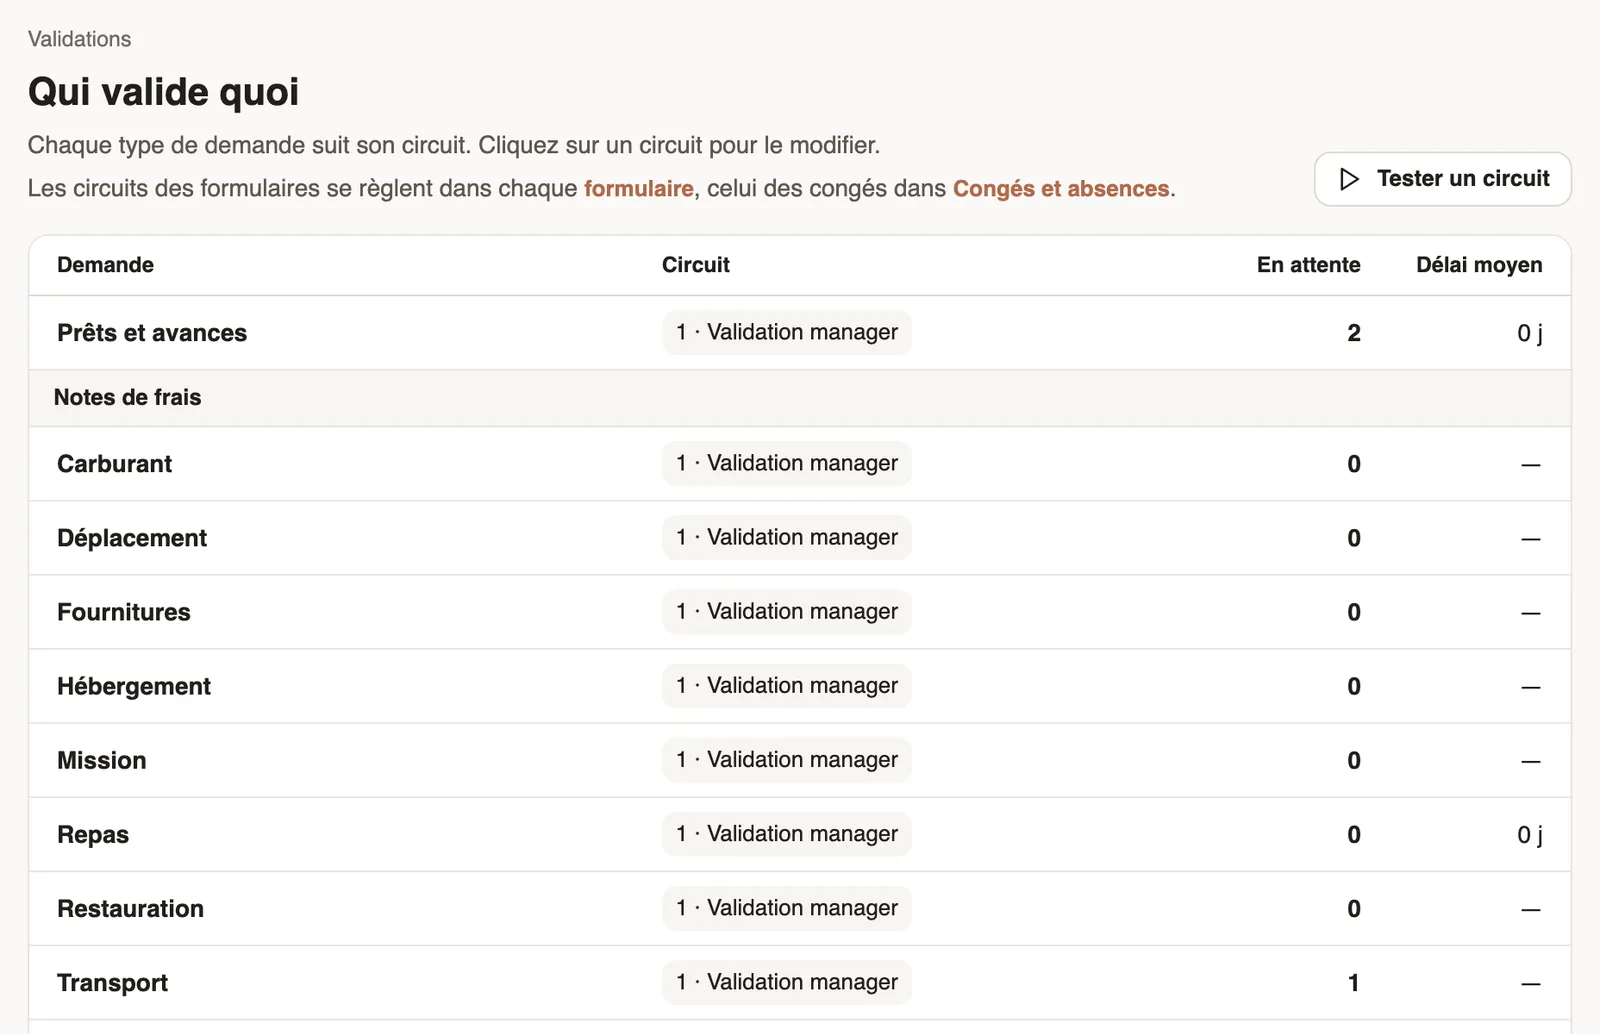Select the Restauration row name
This screenshot has height=1034, width=1600.
coord(130,908)
